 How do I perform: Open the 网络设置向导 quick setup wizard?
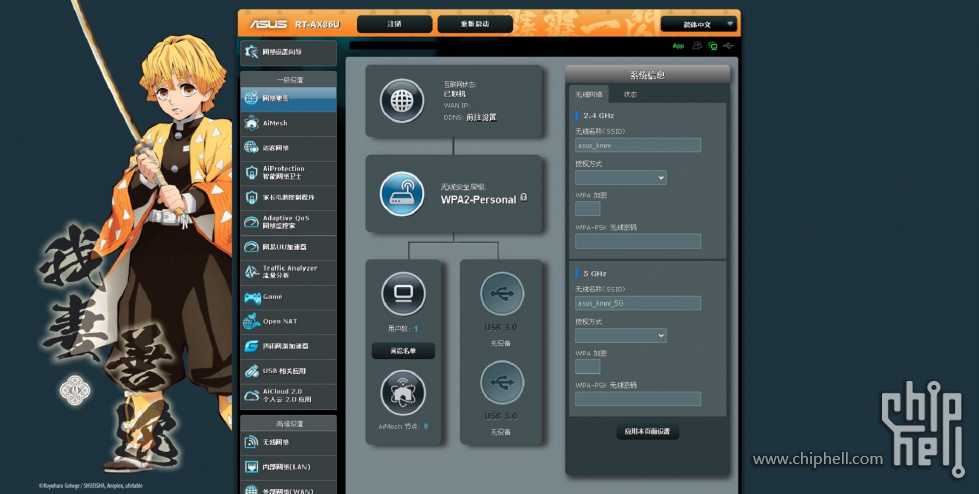point(288,52)
